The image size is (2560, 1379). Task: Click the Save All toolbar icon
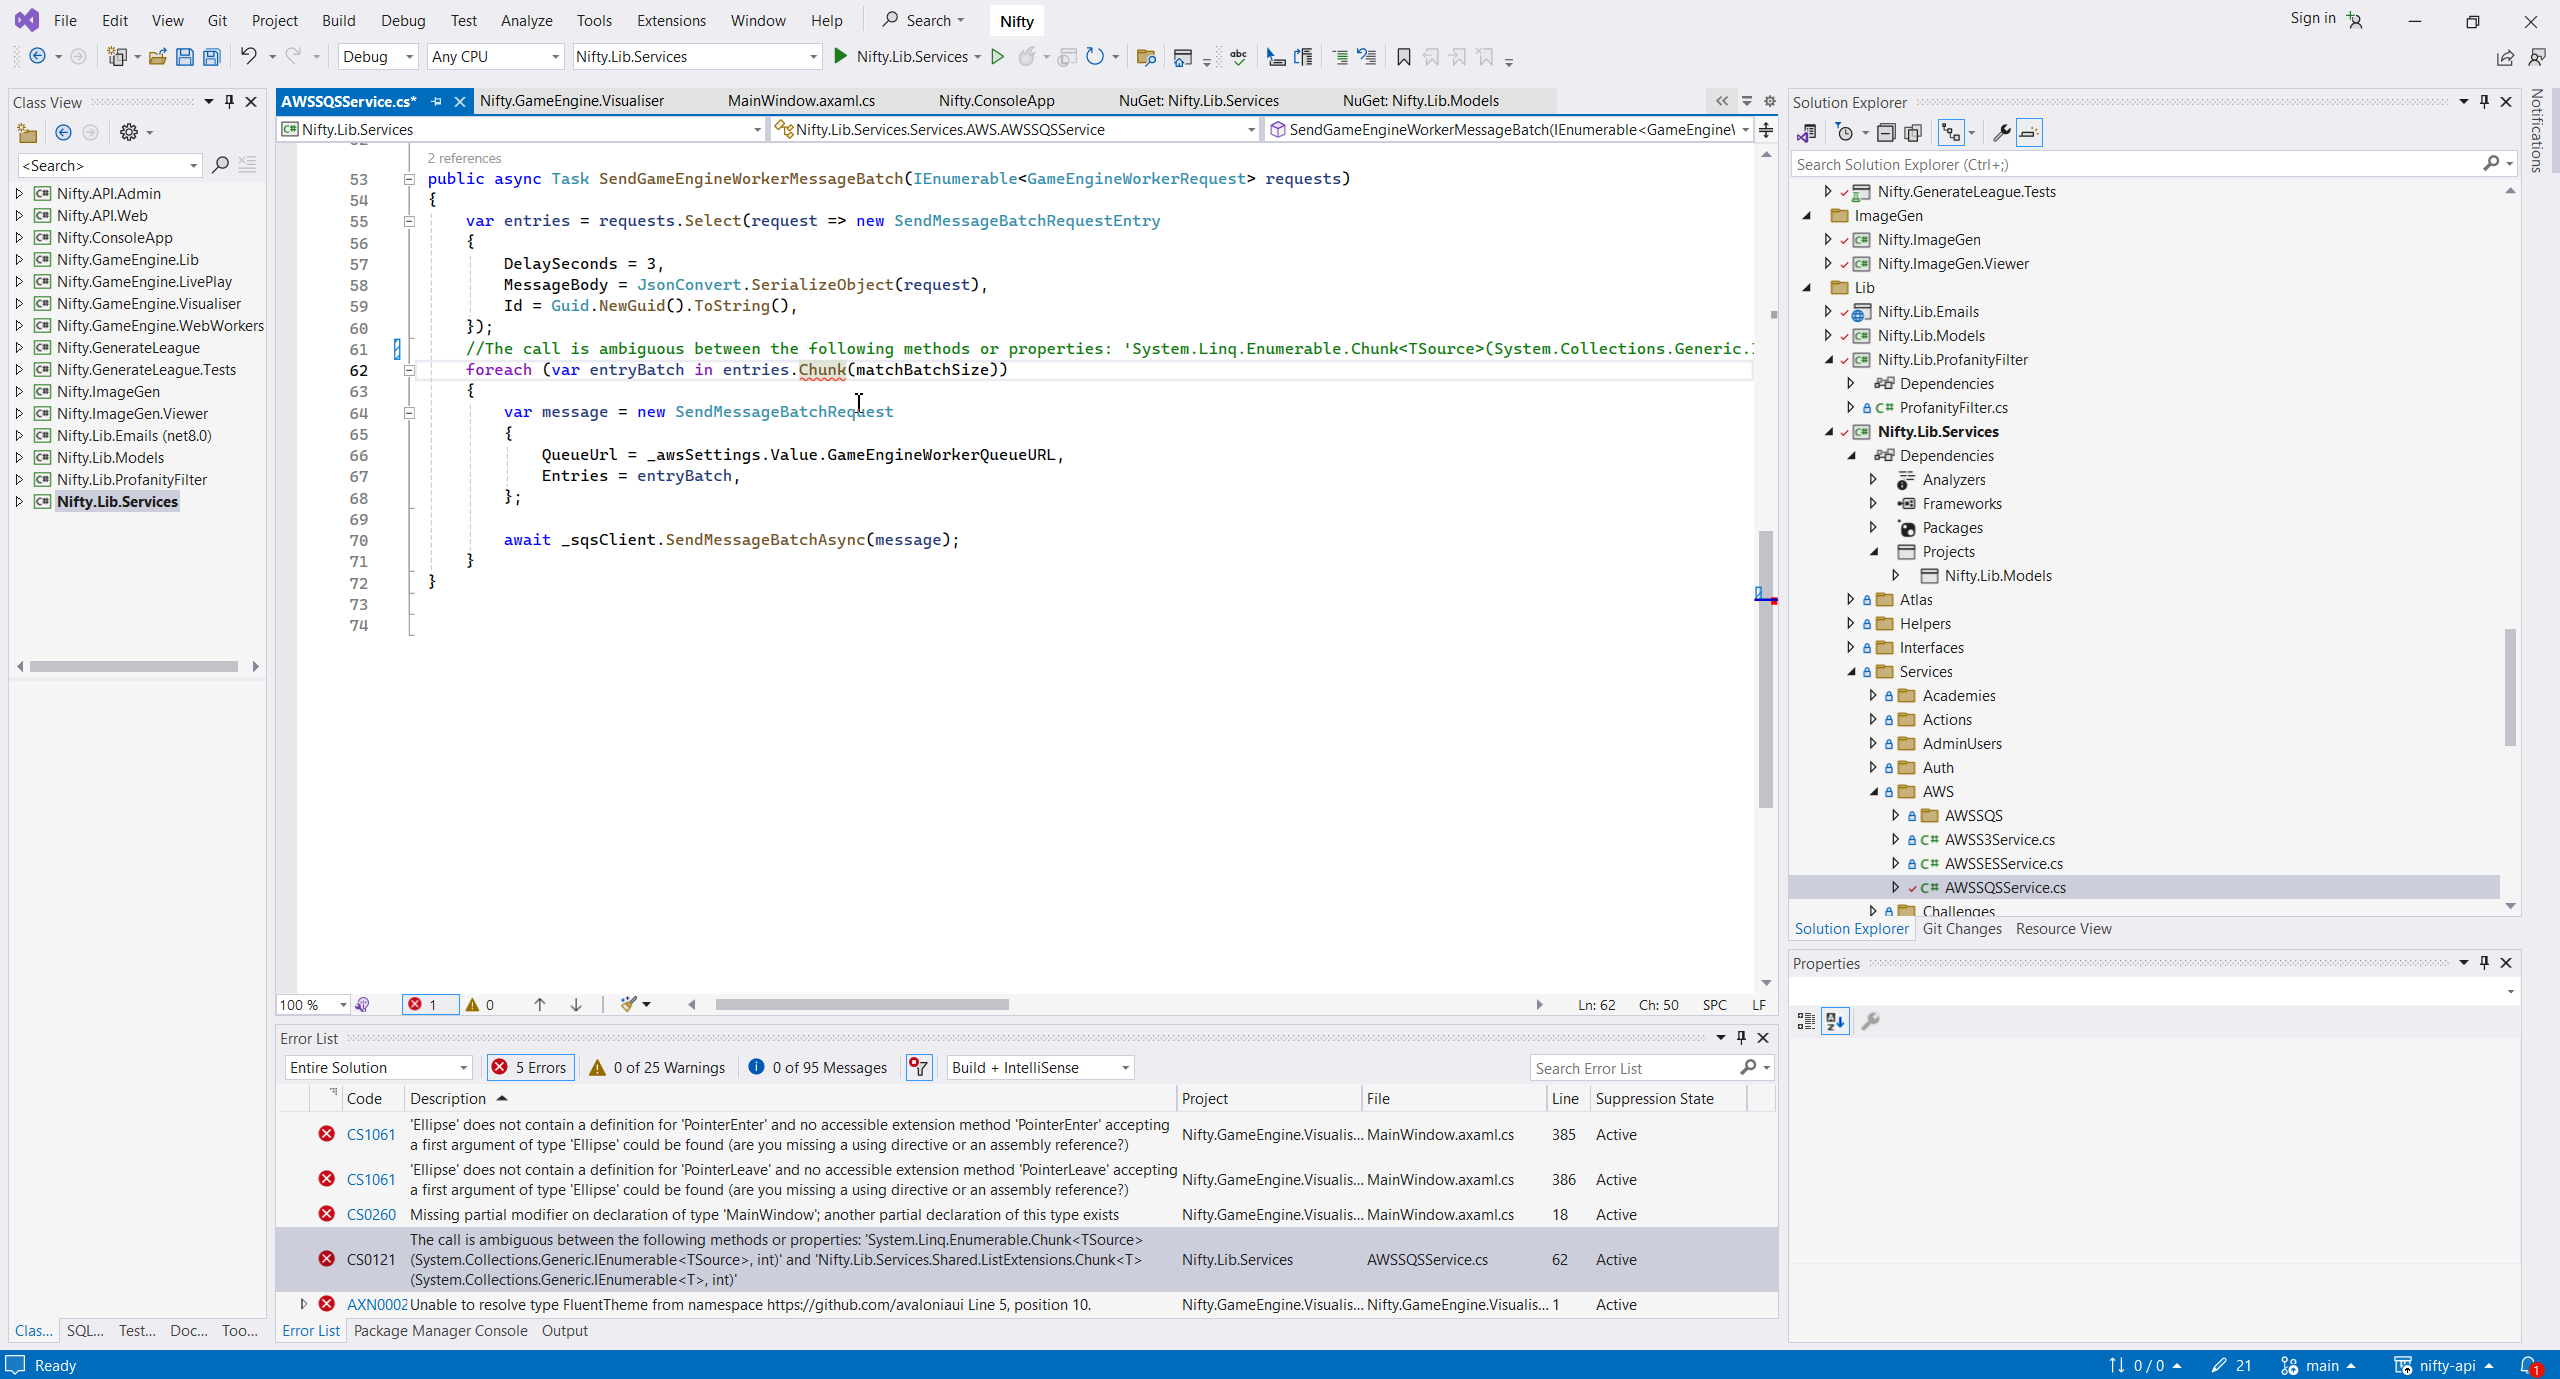212,57
